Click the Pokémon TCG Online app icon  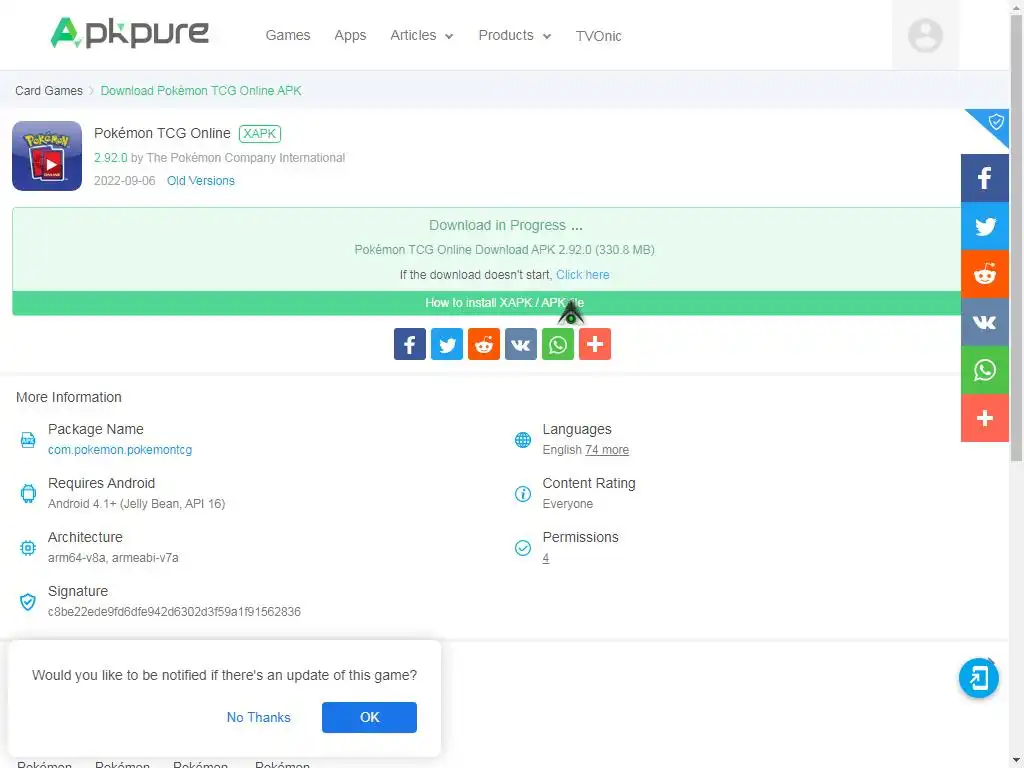pyautogui.click(x=47, y=156)
